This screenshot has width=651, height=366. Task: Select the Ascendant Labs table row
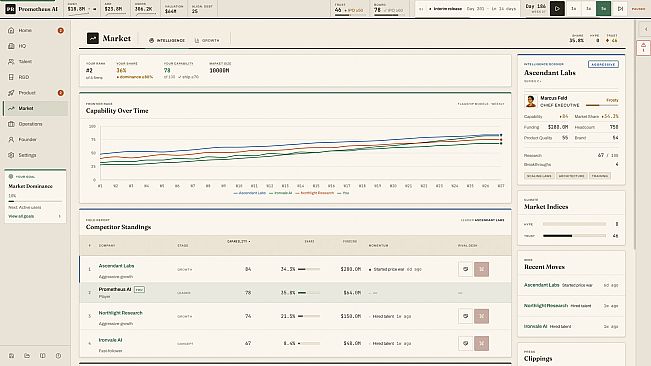tap(295, 269)
